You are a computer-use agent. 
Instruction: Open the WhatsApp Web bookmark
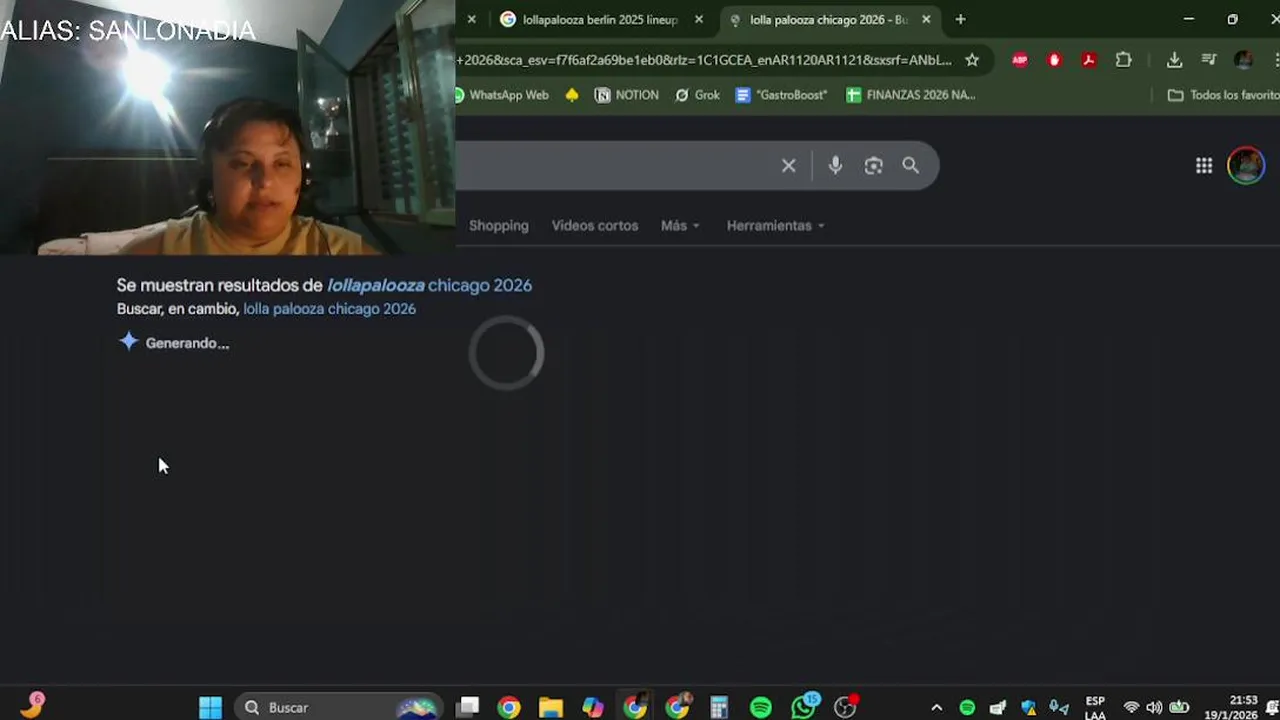[501, 95]
